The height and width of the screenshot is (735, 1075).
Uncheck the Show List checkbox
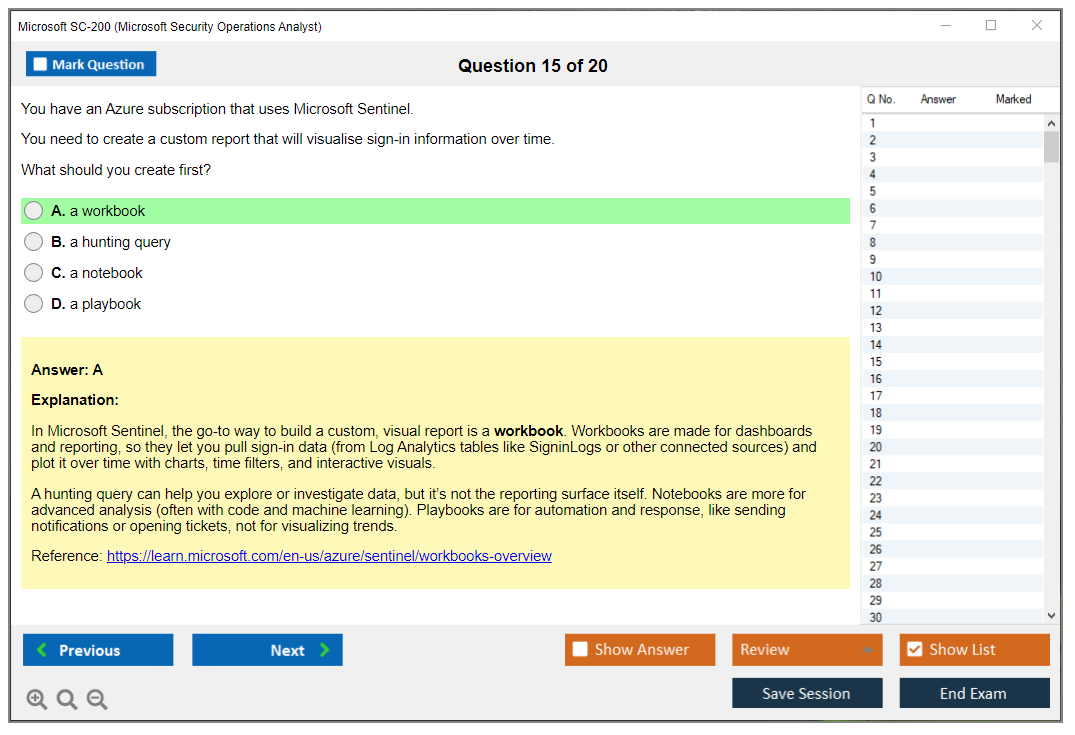click(x=914, y=650)
